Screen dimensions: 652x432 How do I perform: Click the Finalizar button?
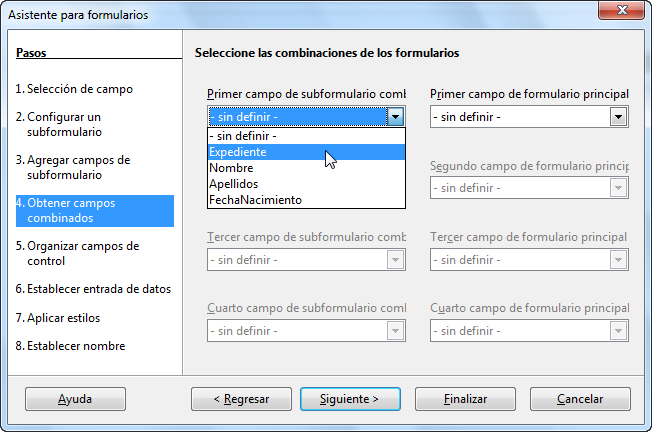pyautogui.click(x=465, y=399)
